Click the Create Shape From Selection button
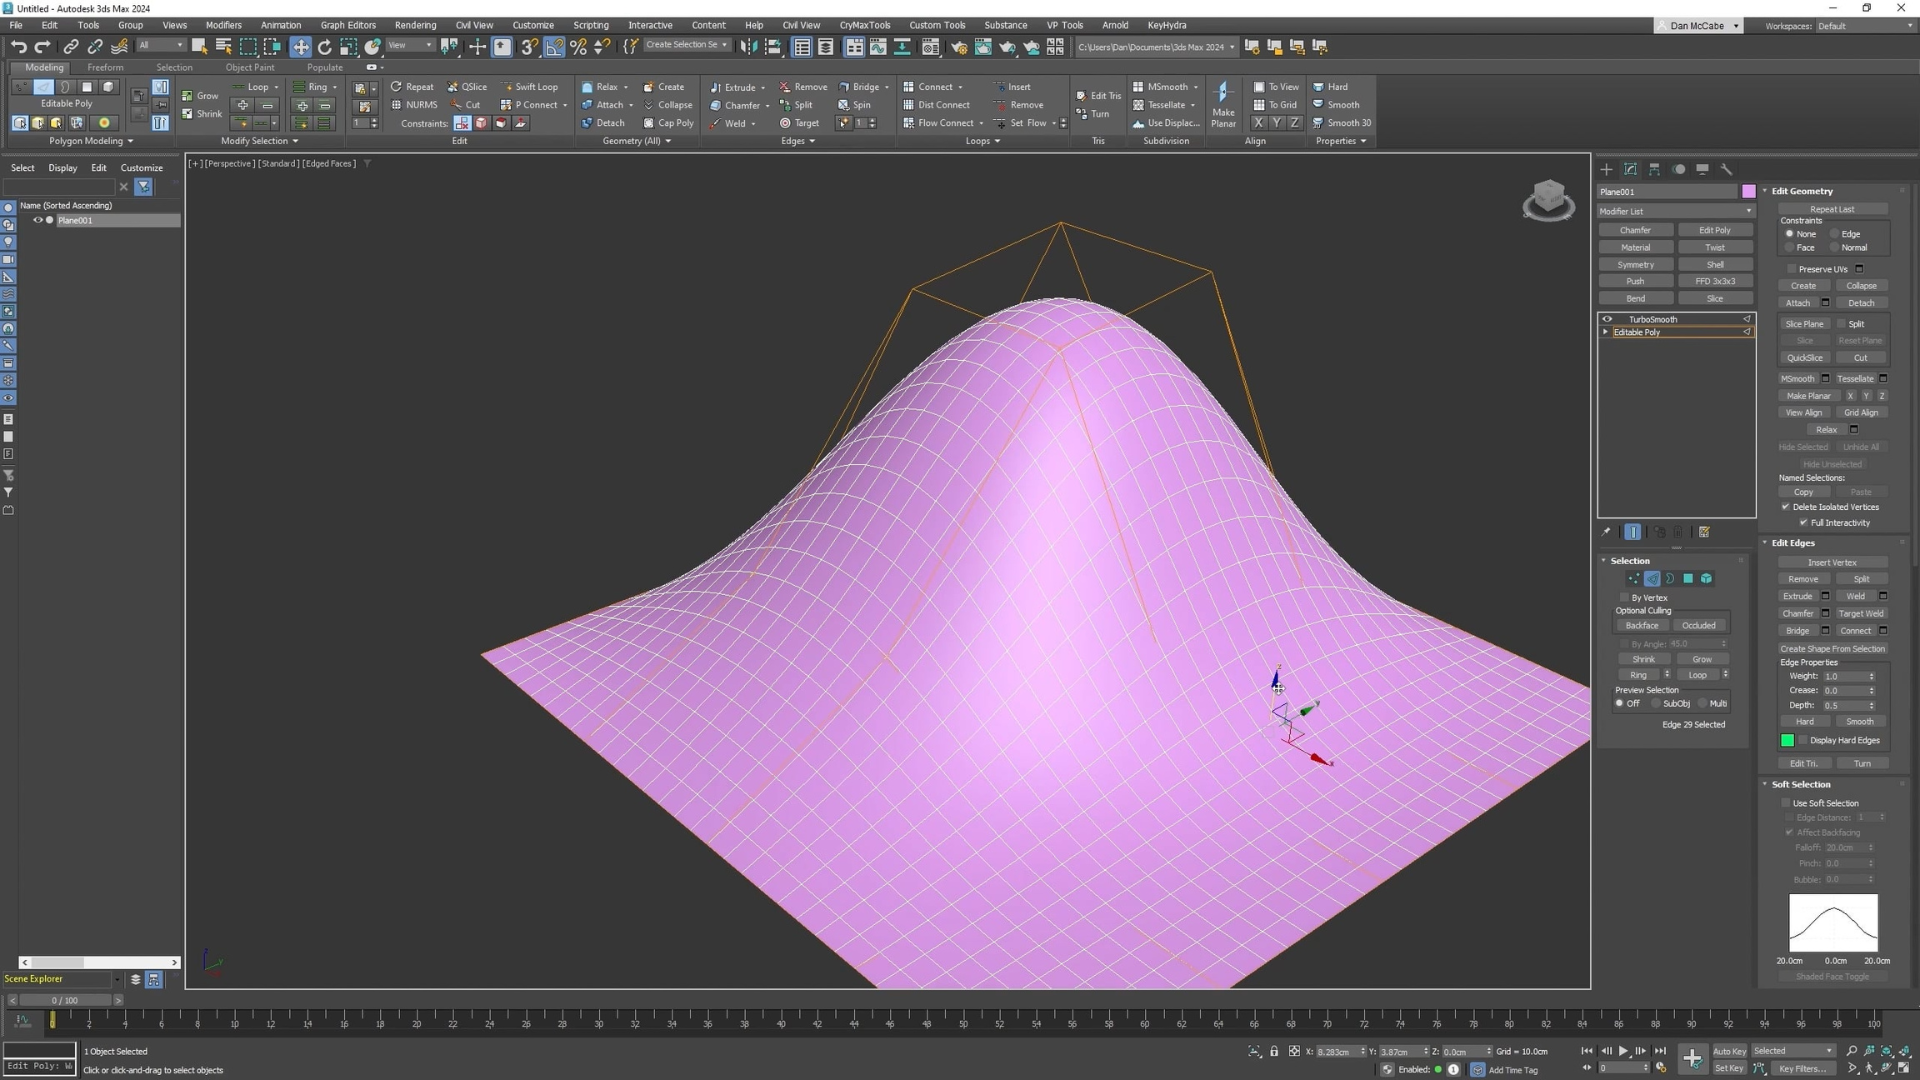1920x1080 pixels. pos(1832,649)
